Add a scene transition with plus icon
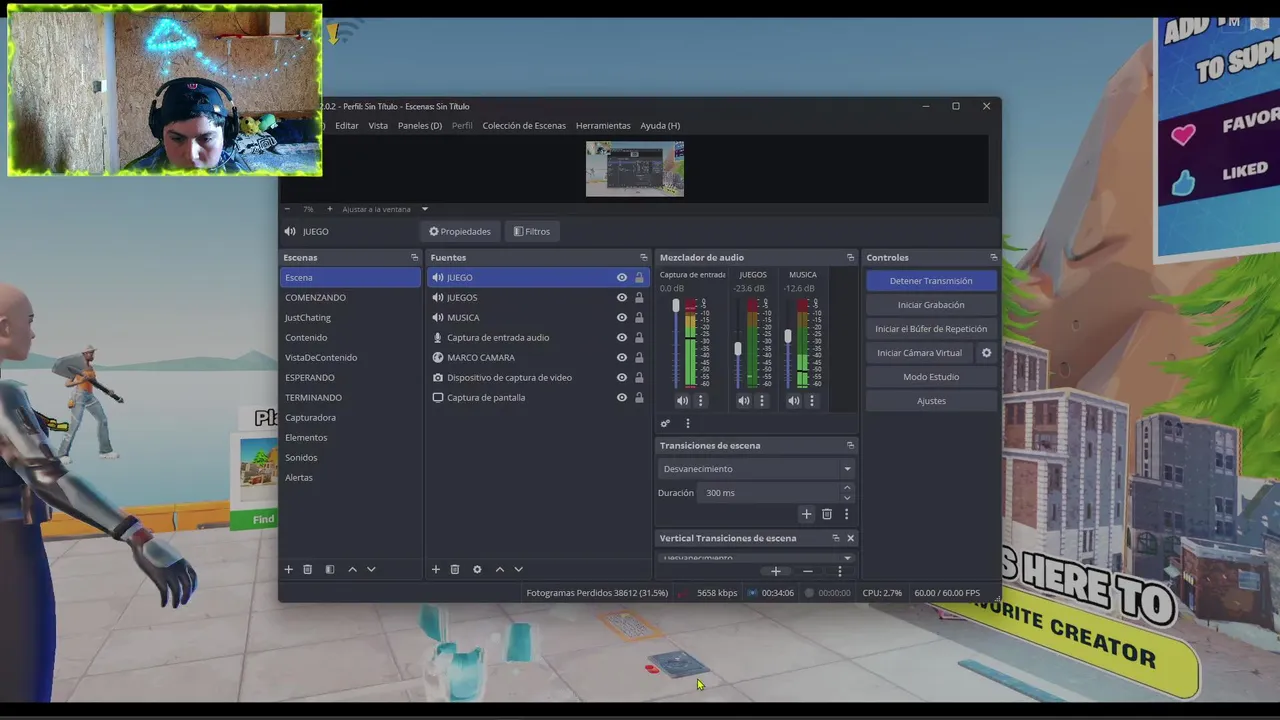Image resolution: width=1280 pixels, height=720 pixels. click(x=807, y=514)
